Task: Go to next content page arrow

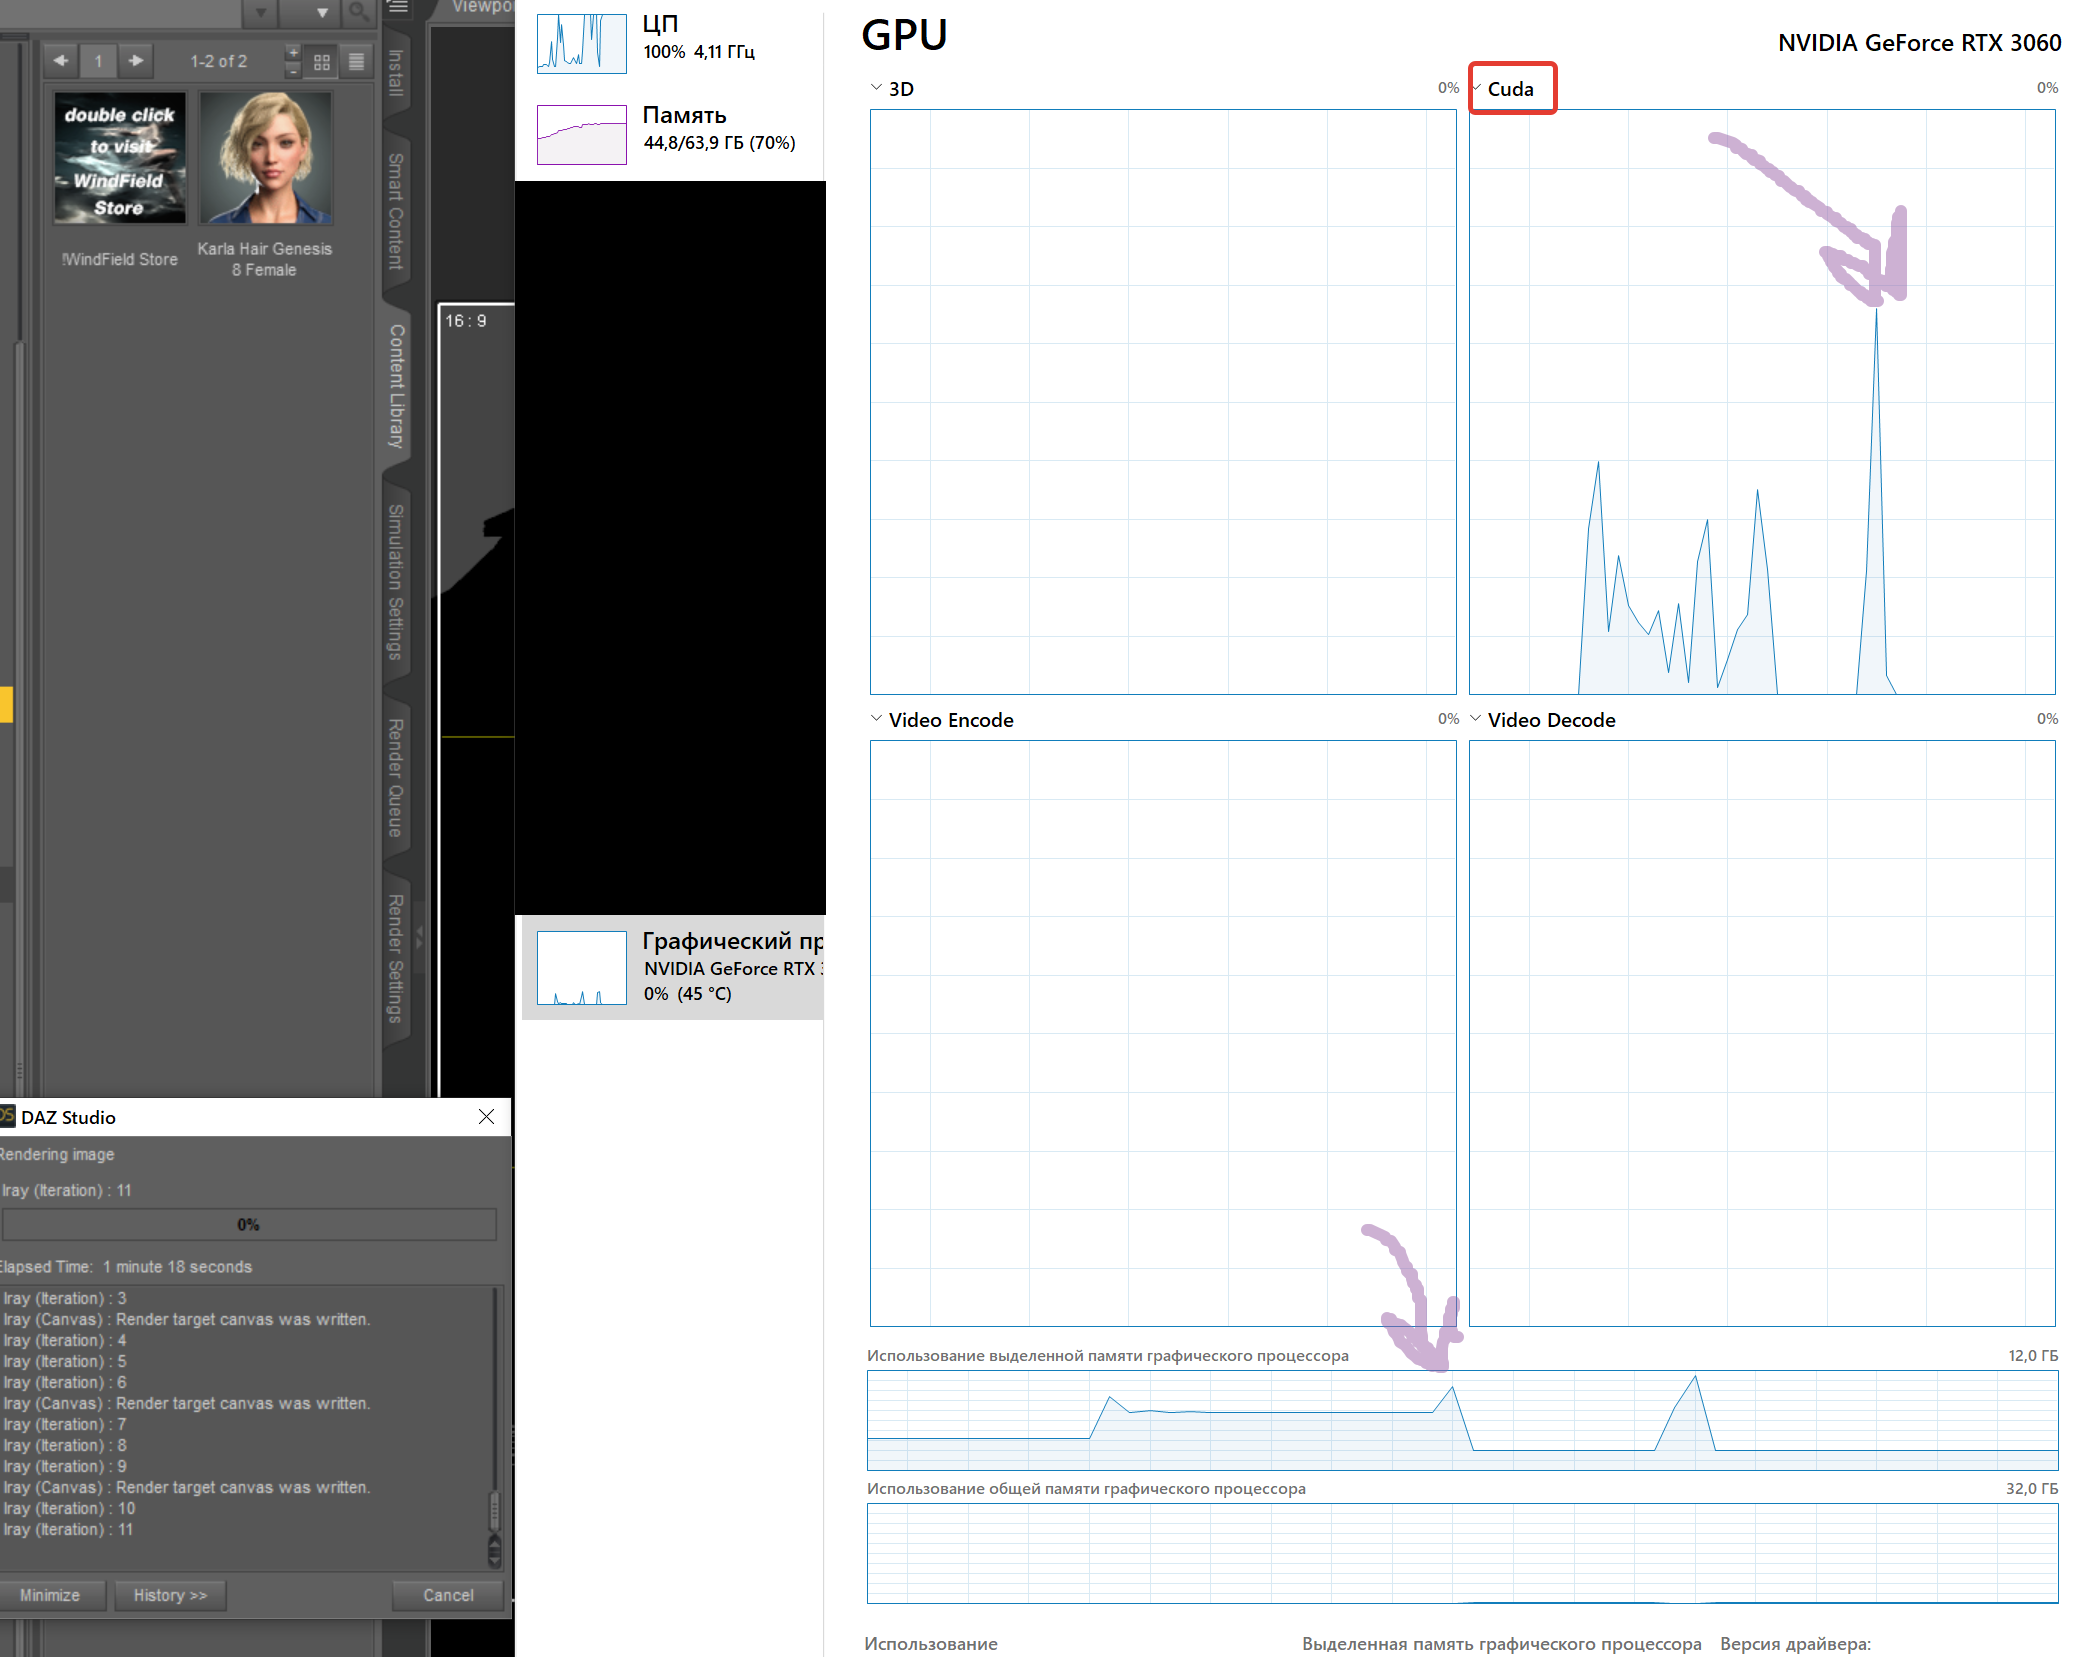Action: [x=136, y=61]
